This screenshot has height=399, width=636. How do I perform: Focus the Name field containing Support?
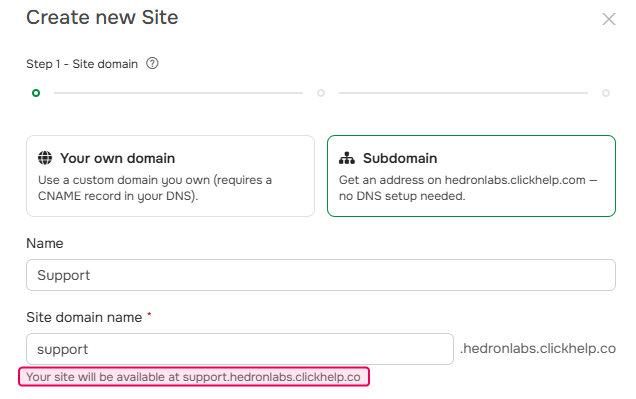321,275
